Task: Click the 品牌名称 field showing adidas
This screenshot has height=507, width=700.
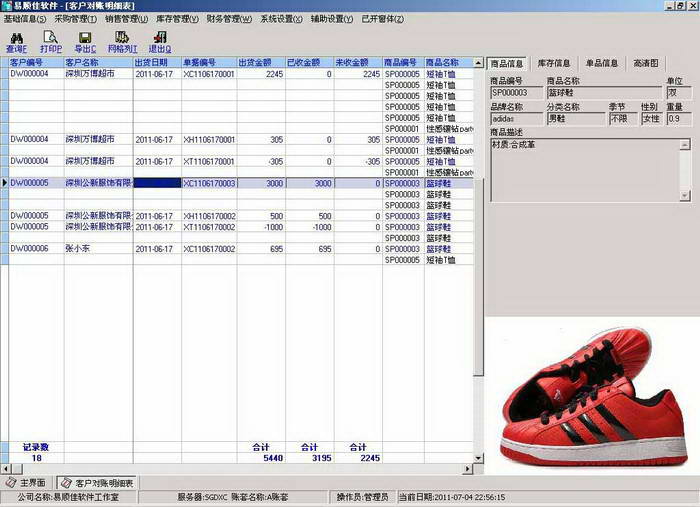Action: 516,119
